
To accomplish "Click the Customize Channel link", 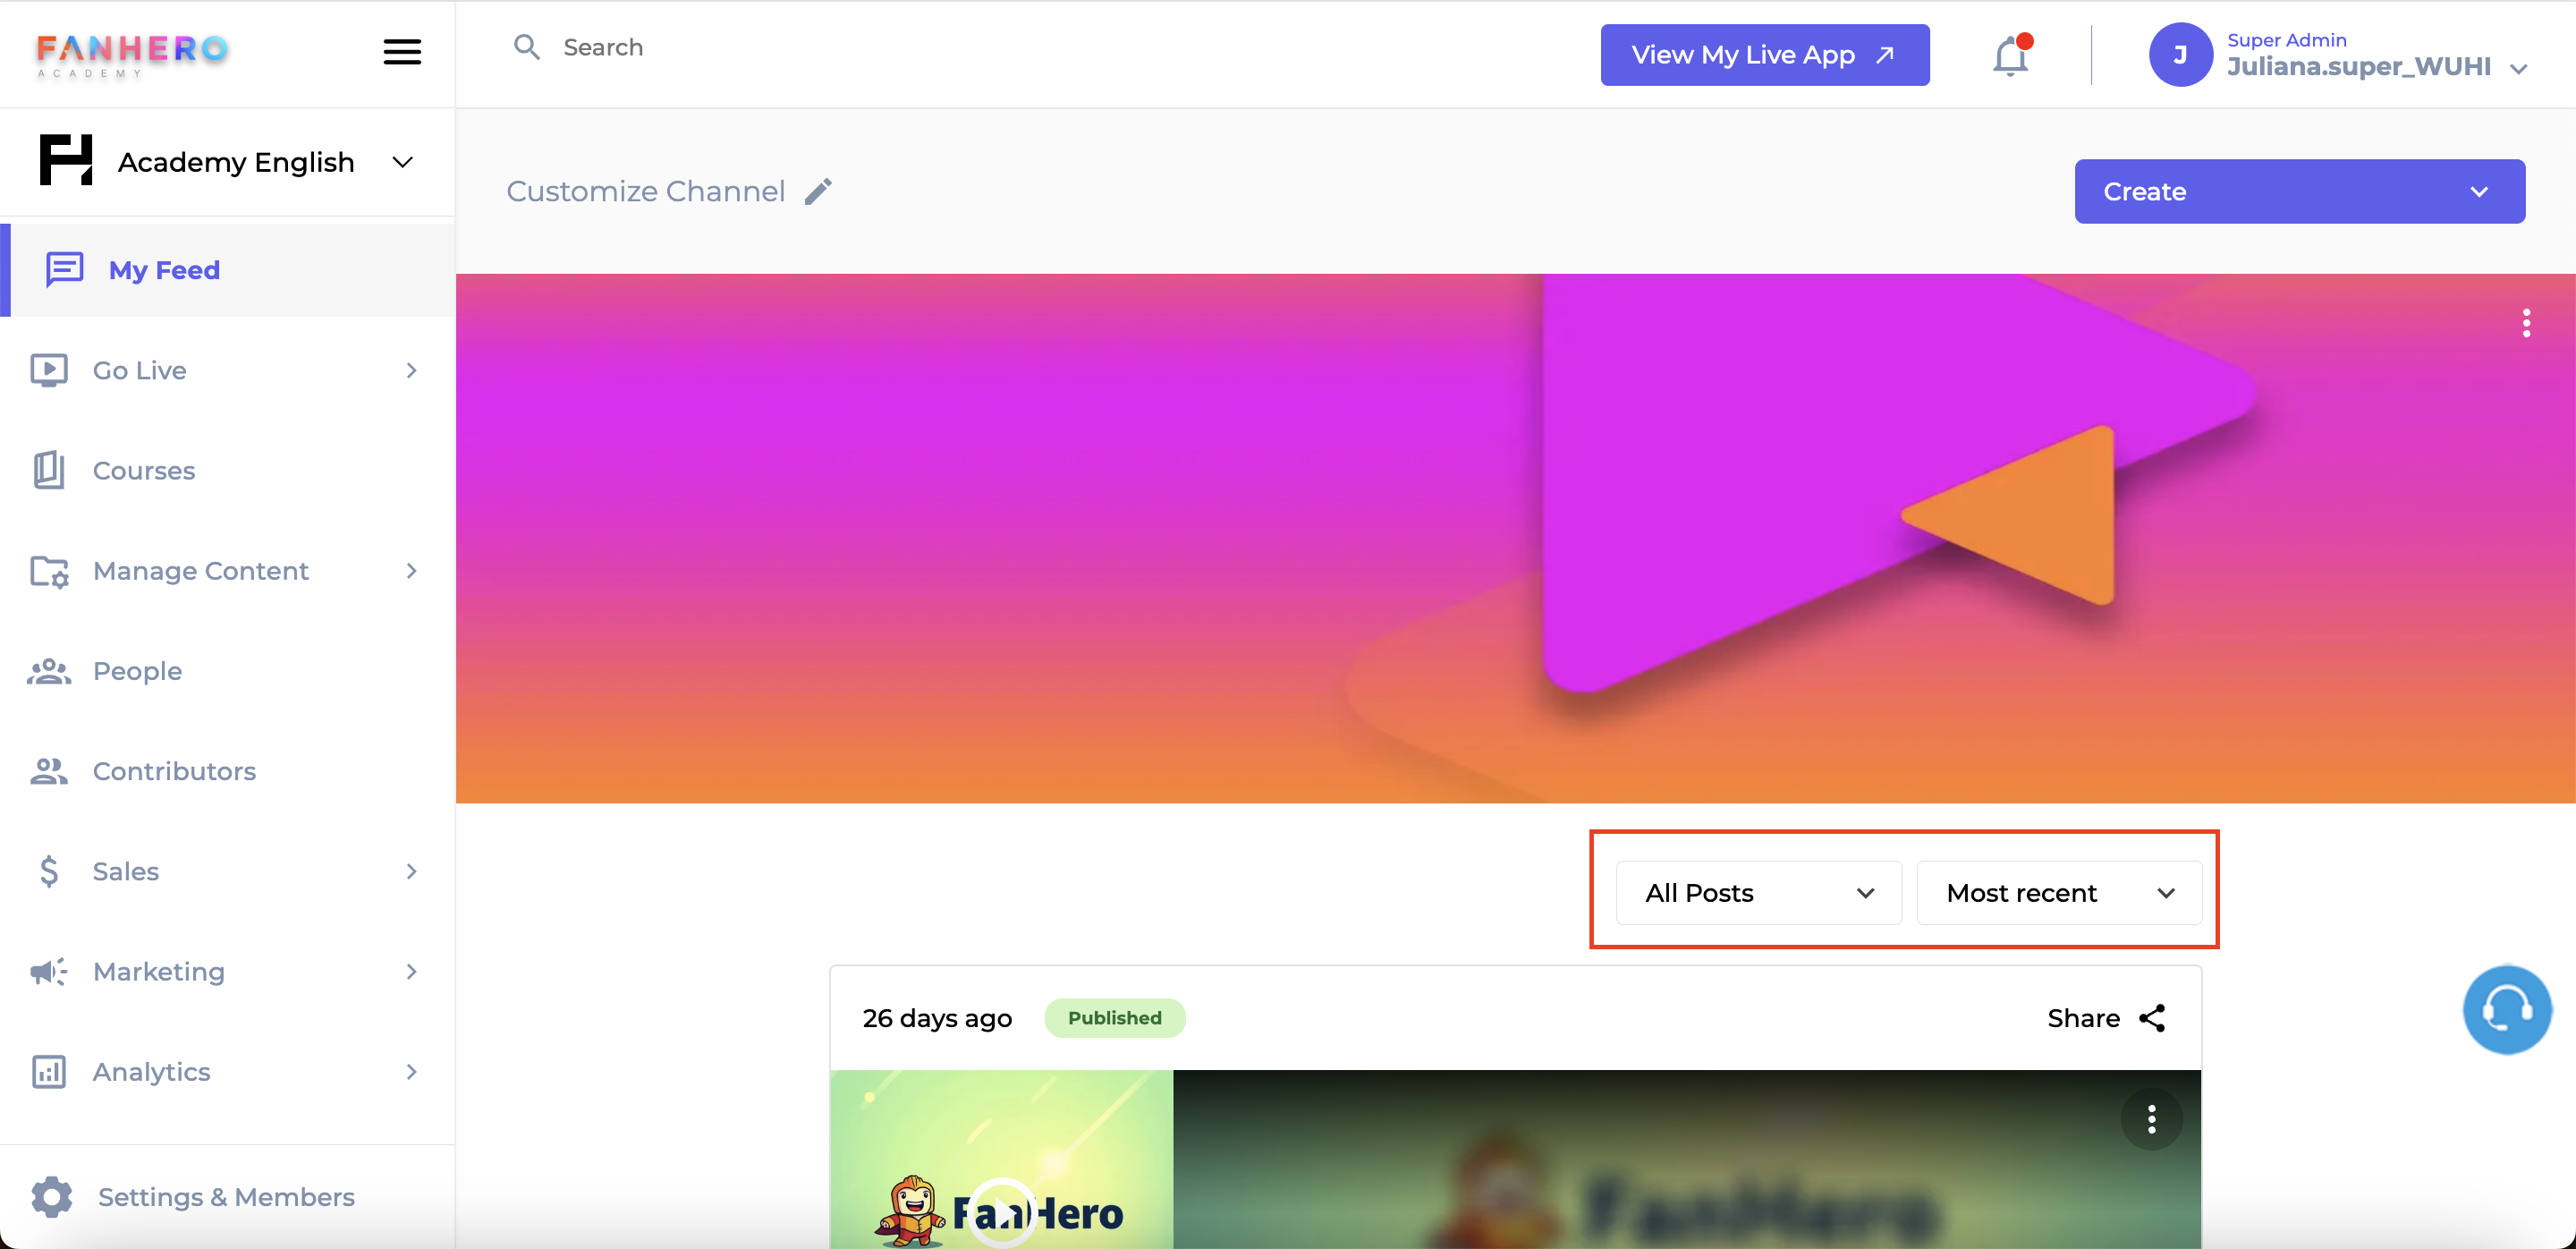I will click(646, 191).
